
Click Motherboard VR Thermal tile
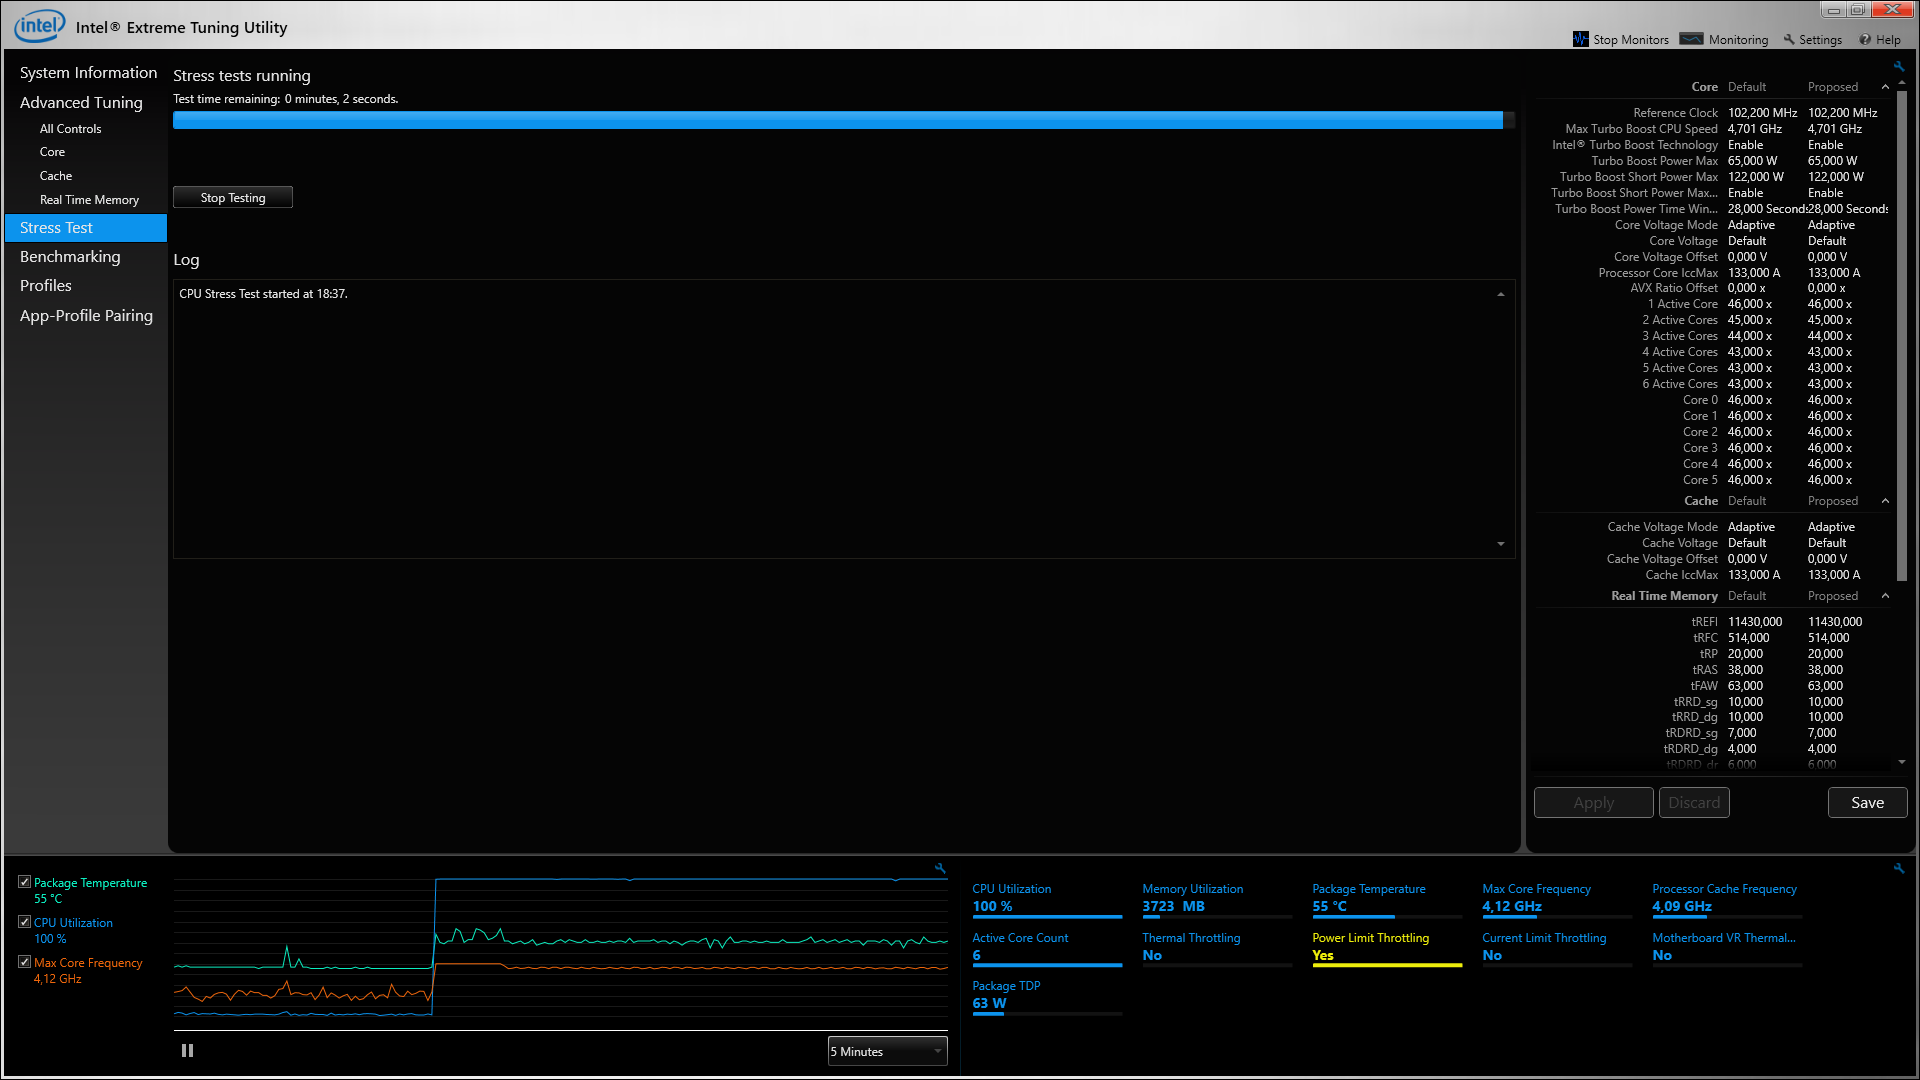point(1727,947)
